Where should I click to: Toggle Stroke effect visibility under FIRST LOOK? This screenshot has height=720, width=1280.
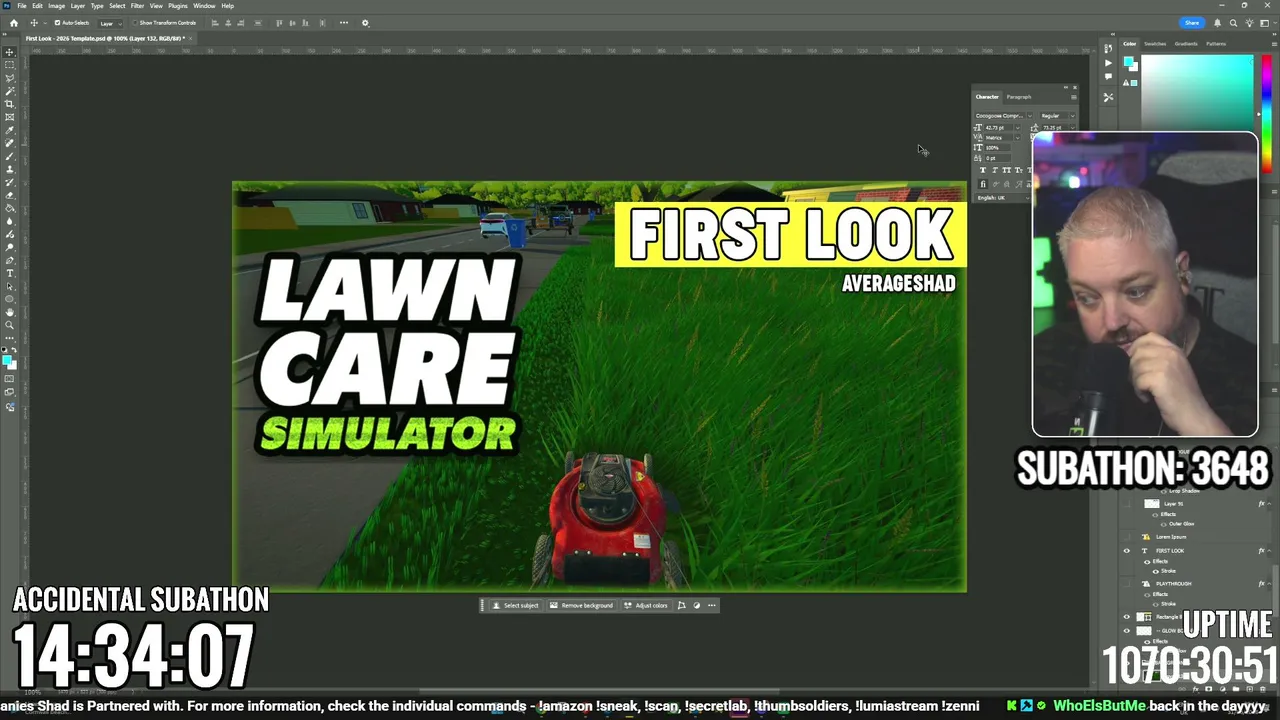1158,571
